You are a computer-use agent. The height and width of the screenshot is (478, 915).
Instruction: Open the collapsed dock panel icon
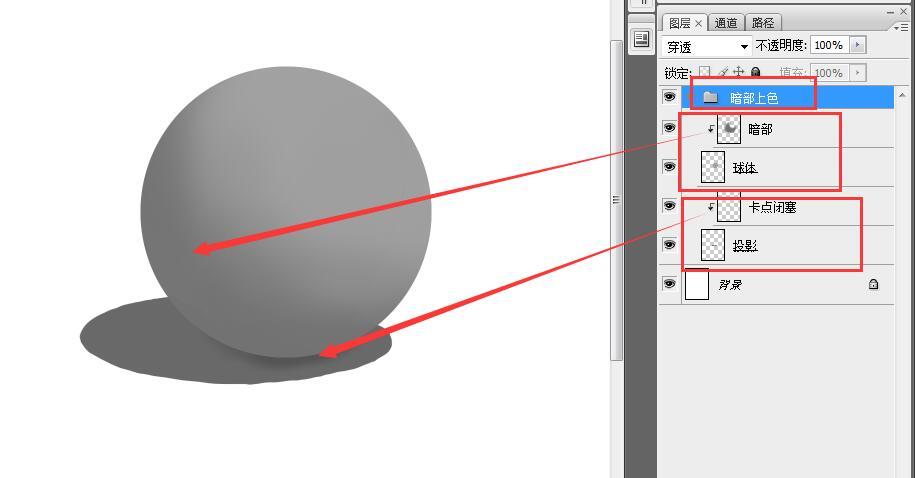click(641, 39)
